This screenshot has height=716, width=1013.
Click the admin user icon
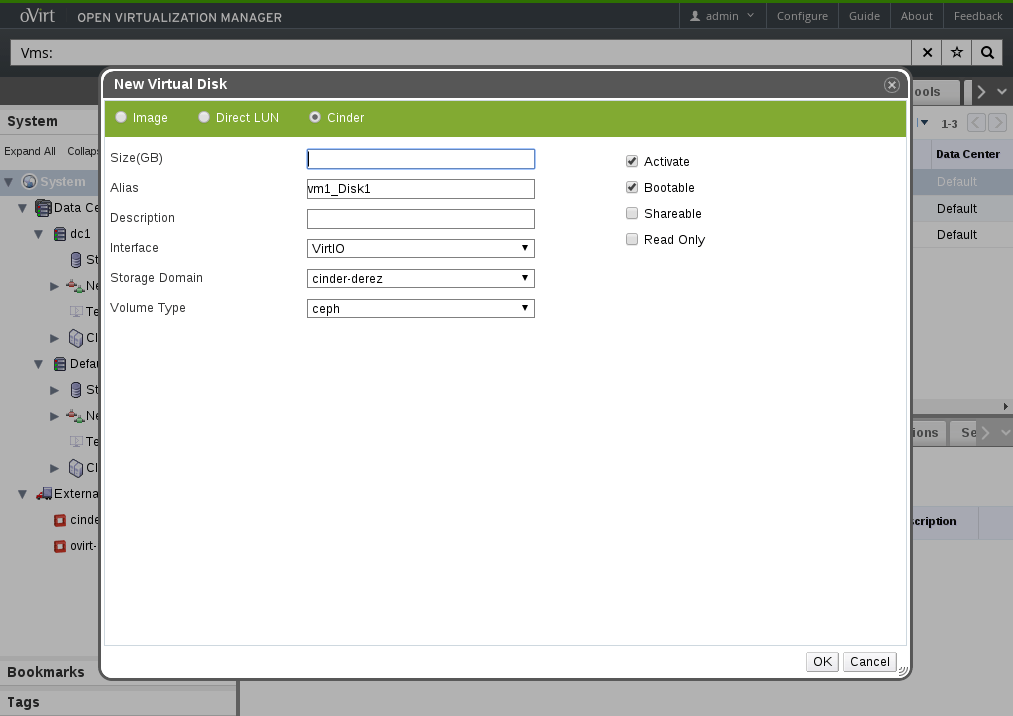(x=695, y=16)
